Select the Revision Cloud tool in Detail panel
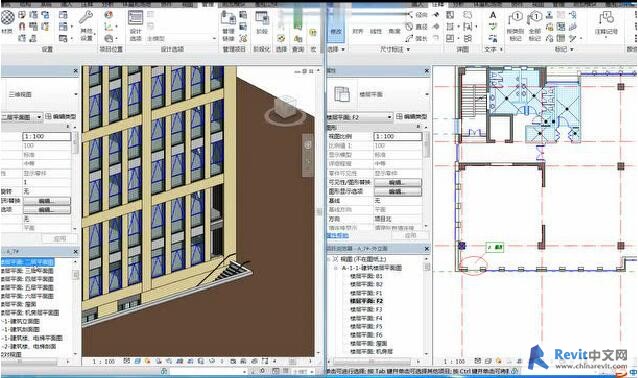Viewport: 638px width, 378px height. (x=468, y=15)
